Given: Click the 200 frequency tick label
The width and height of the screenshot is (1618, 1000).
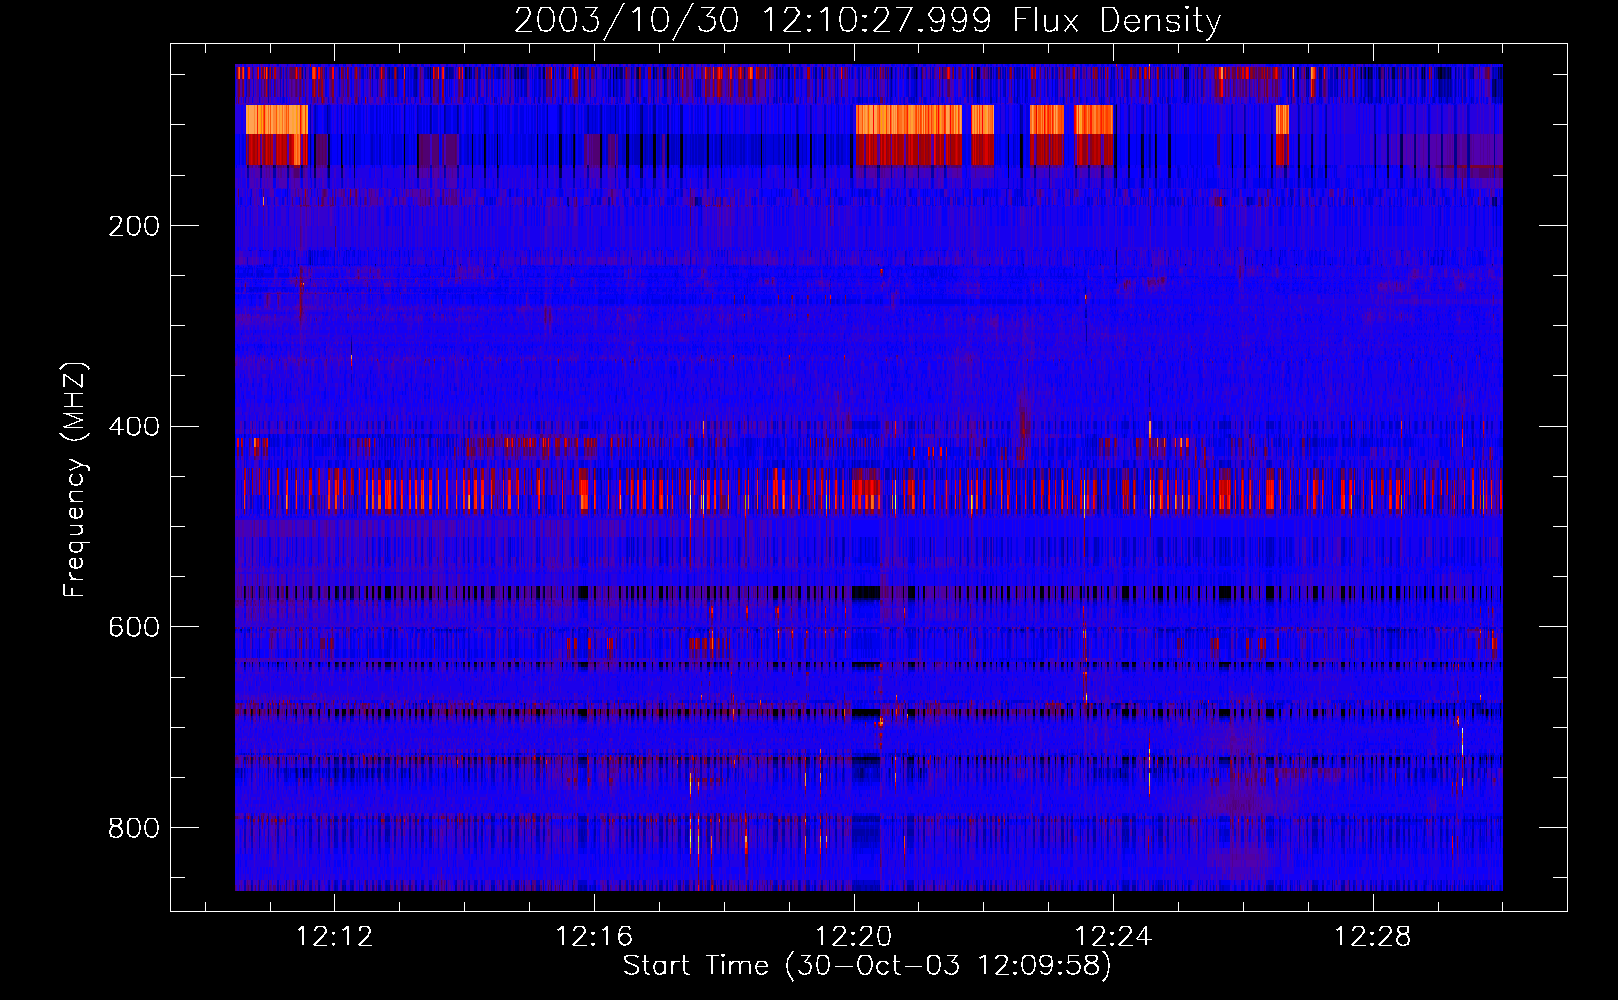Looking at the screenshot, I should (134, 226).
